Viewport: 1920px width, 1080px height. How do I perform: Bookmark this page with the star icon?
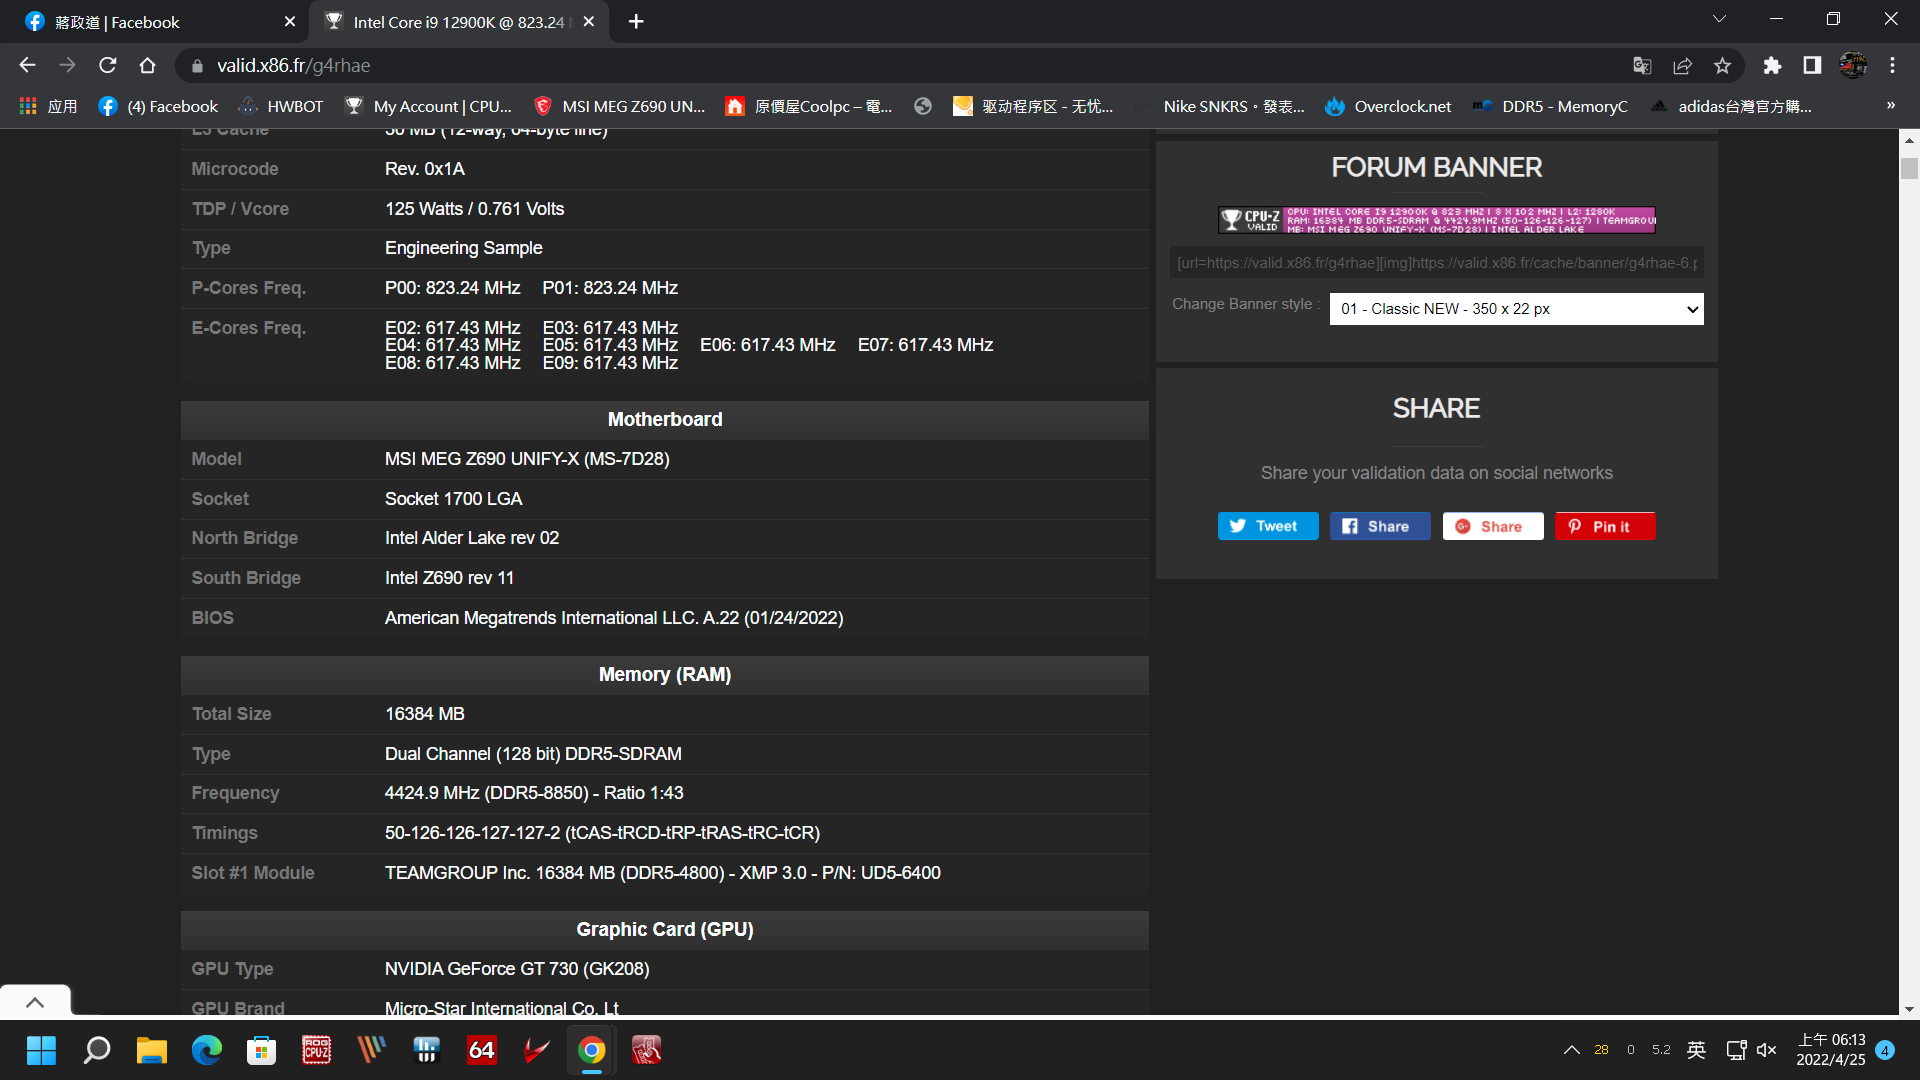pos(1722,65)
